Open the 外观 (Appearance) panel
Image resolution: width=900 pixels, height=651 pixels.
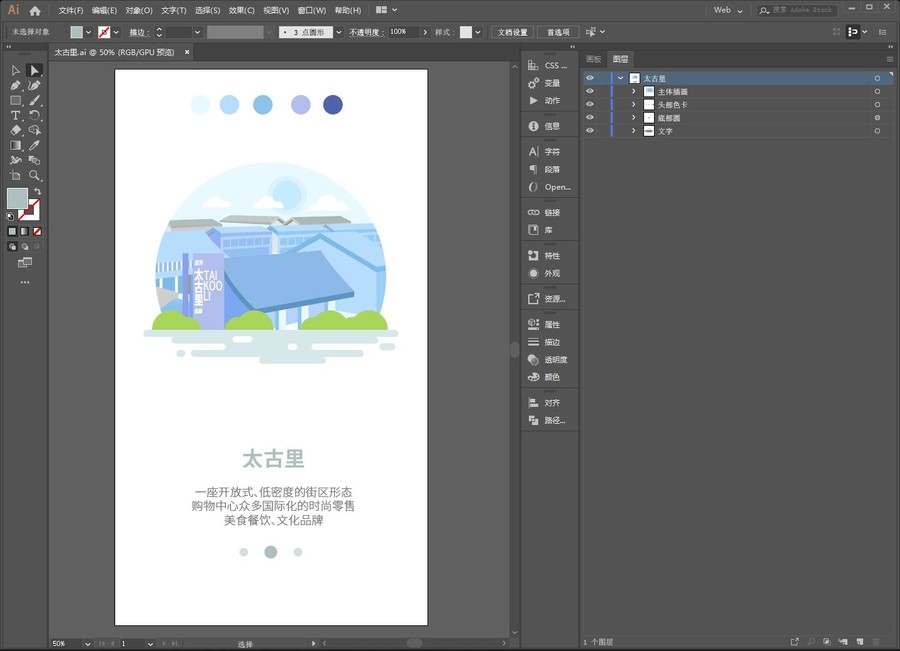pyautogui.click(x=548, y=273)
